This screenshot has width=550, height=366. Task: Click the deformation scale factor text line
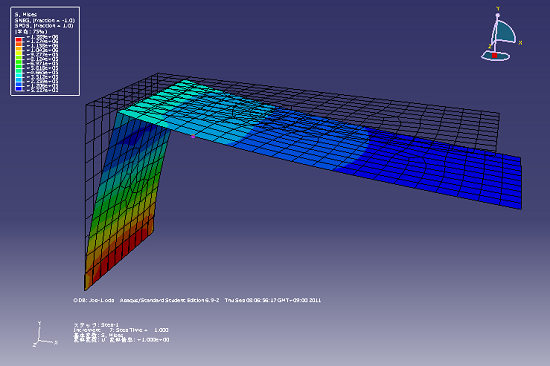coord(121,340)
